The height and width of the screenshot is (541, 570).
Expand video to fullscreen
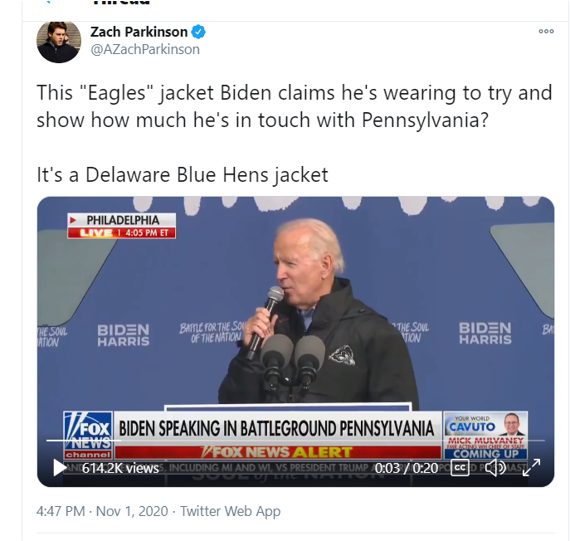coord(531,468)
